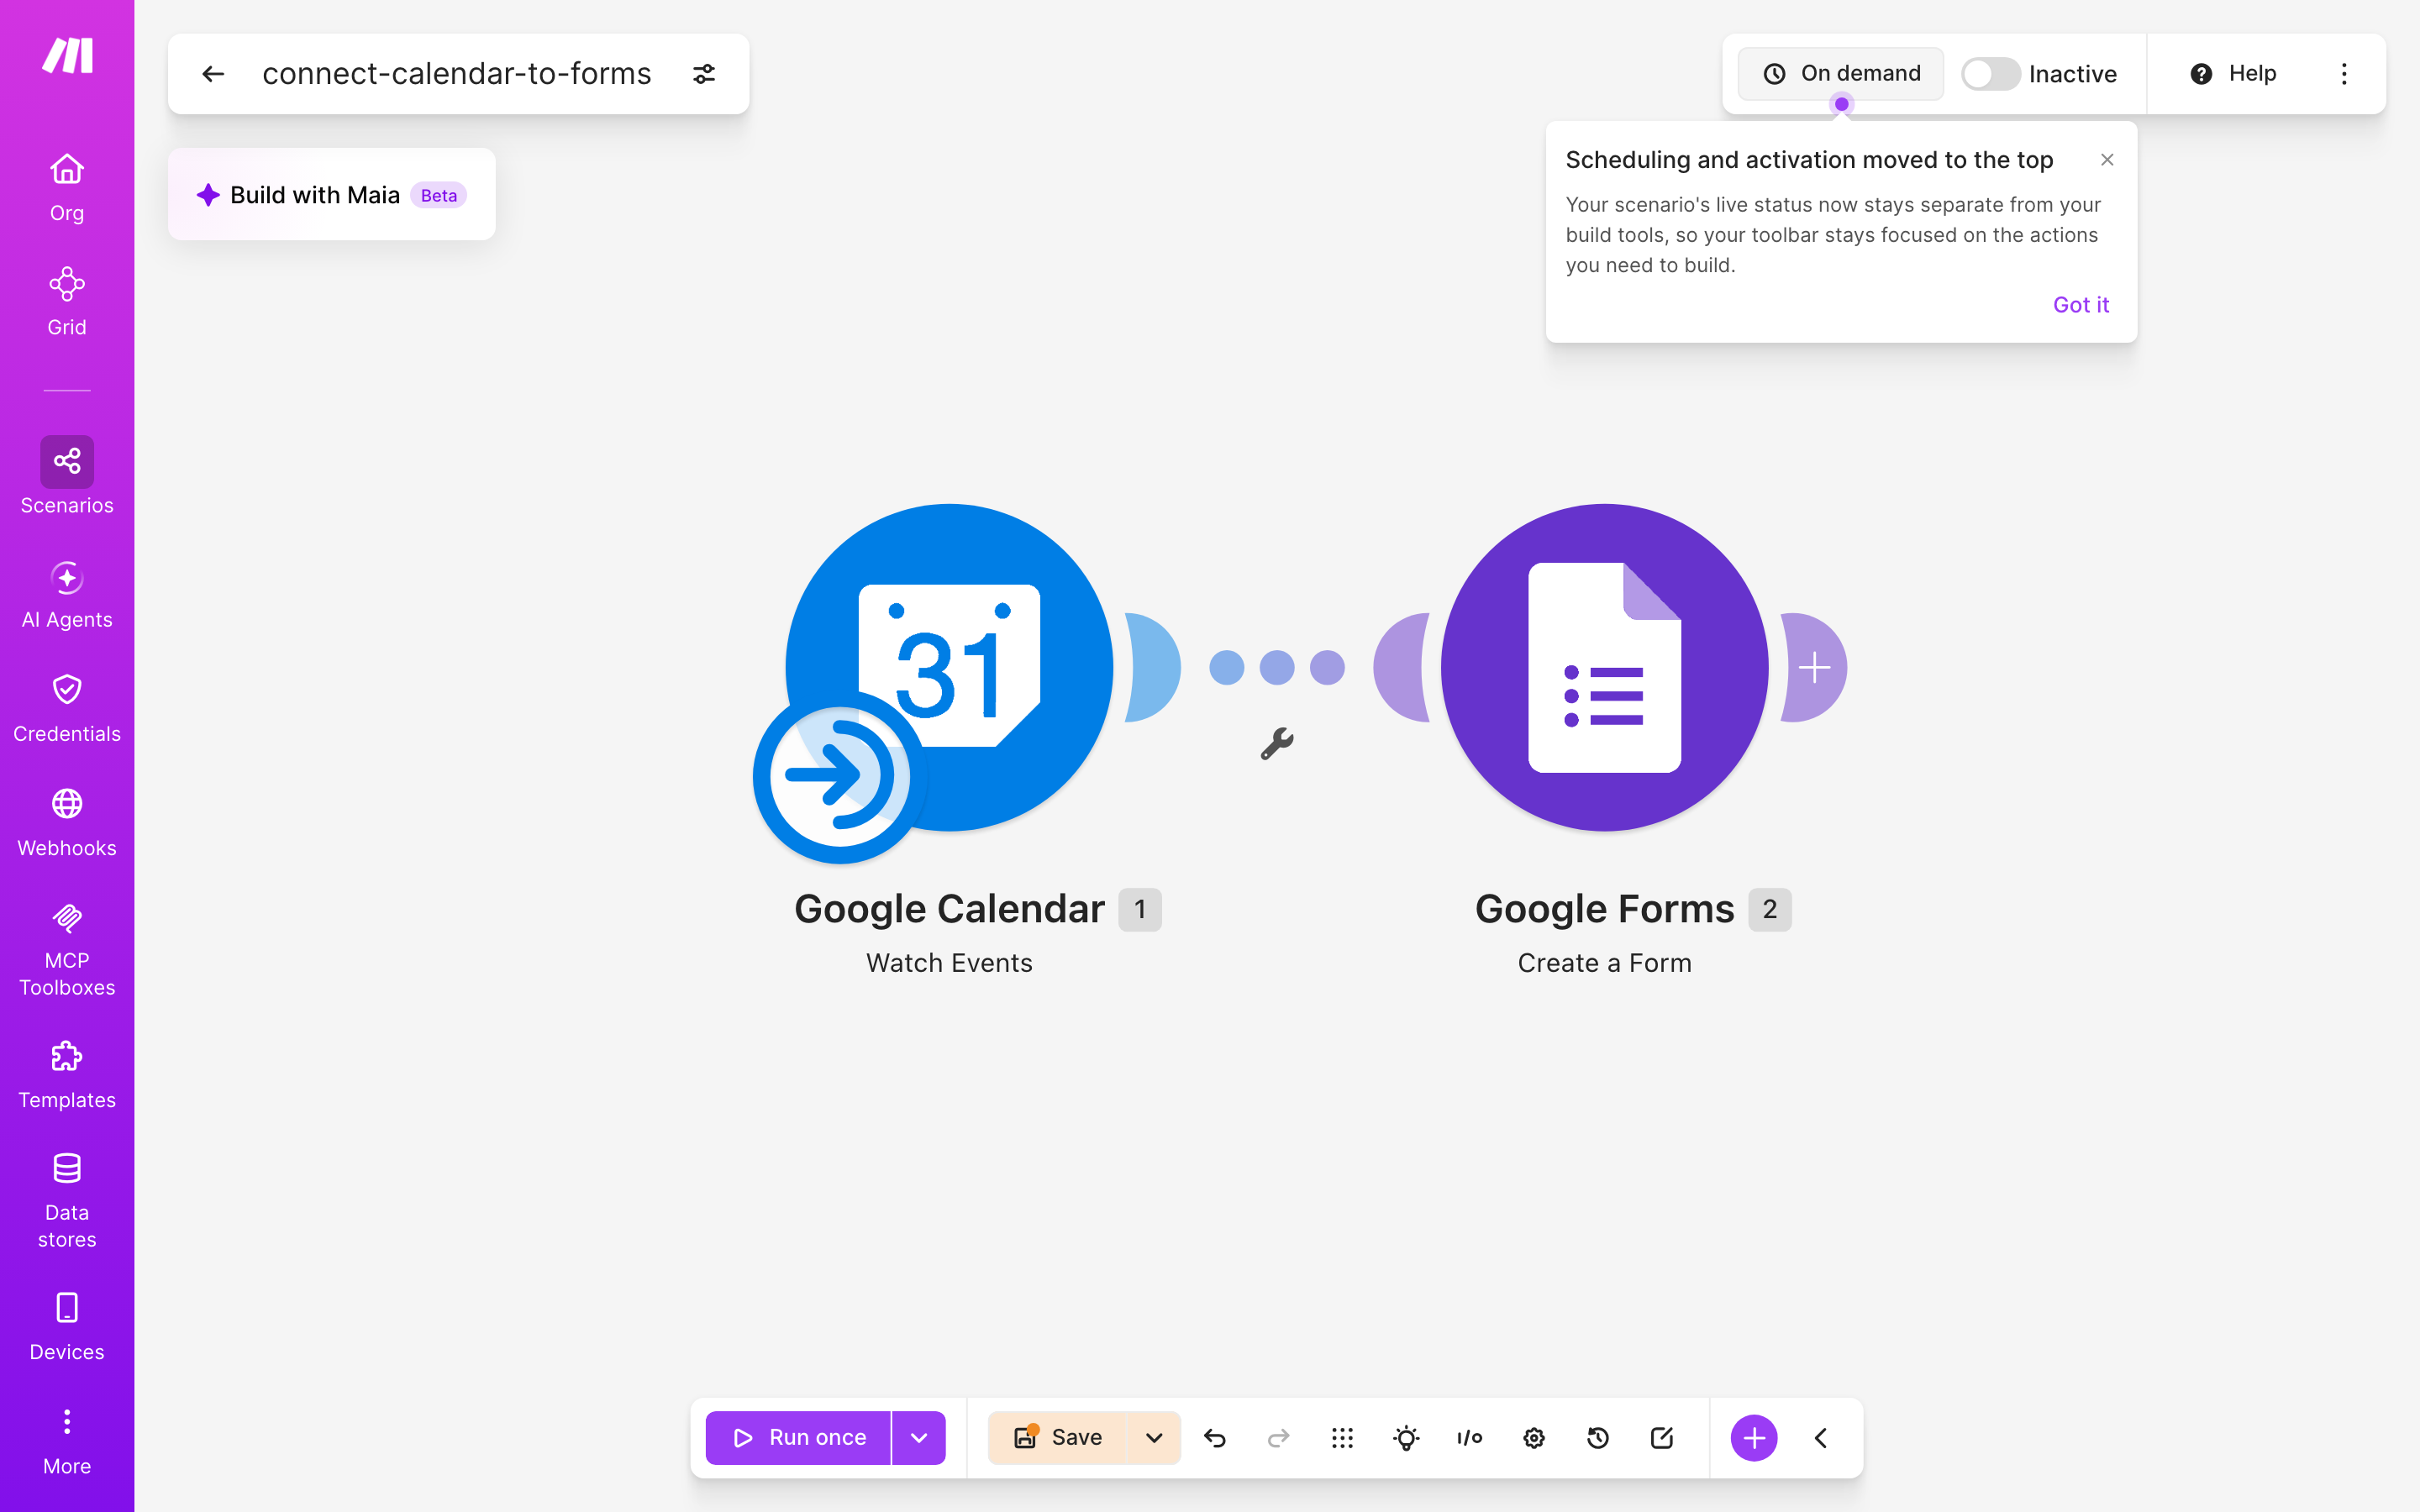Open scenario settings gear
Viewport: 2420px width, 1512px height.
click(x=1534, y=1438)
